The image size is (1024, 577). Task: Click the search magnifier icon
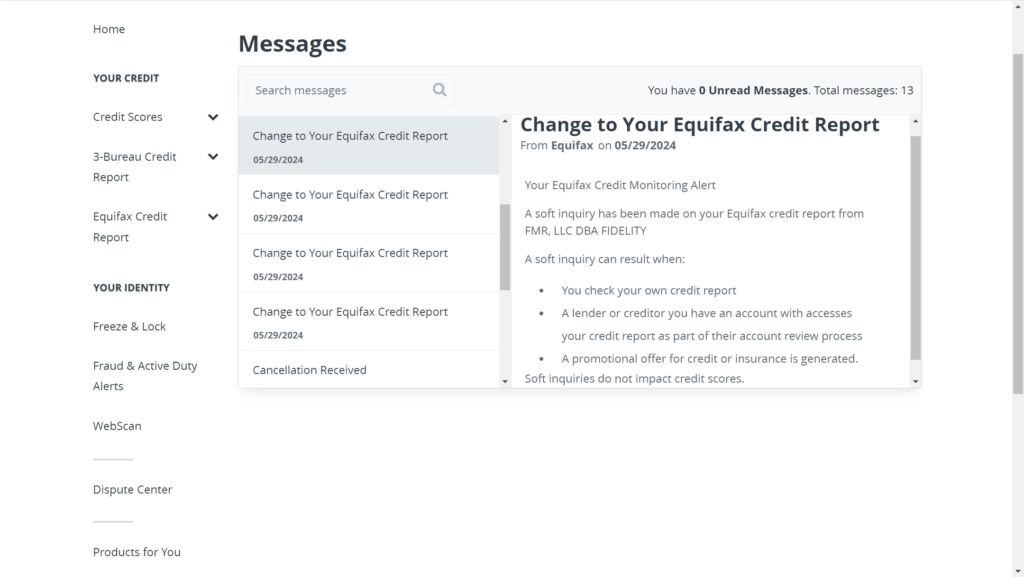[440, 90]
